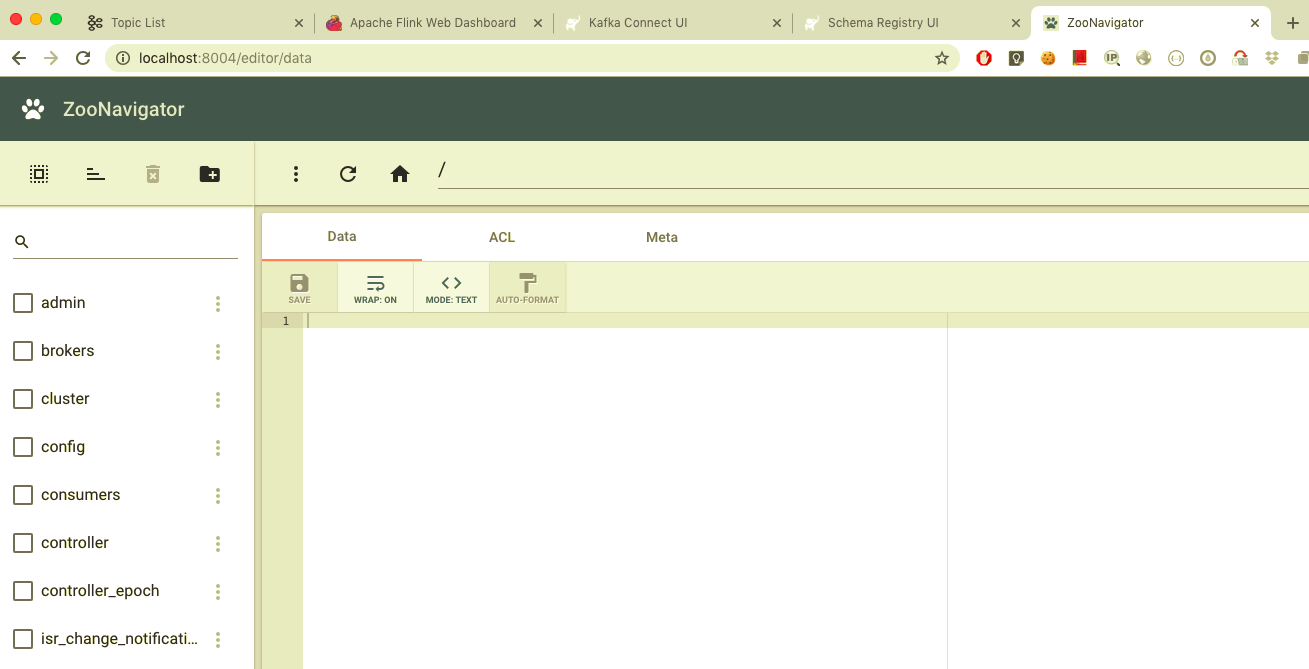Toggle the Wrap: On button
The height and width of the screenshot is (669, 1309).
tap(375, 288)
